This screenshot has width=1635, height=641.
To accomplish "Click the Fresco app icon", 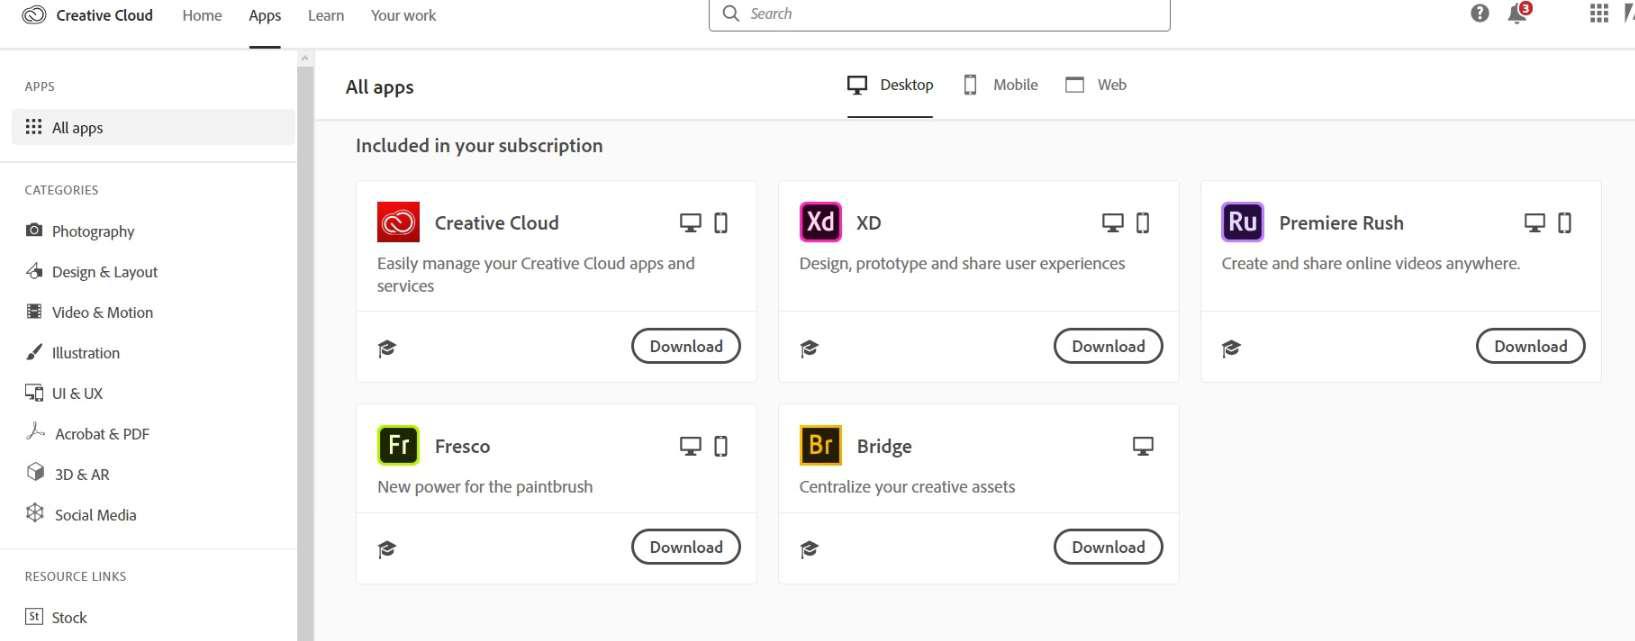I will (398, 445).
